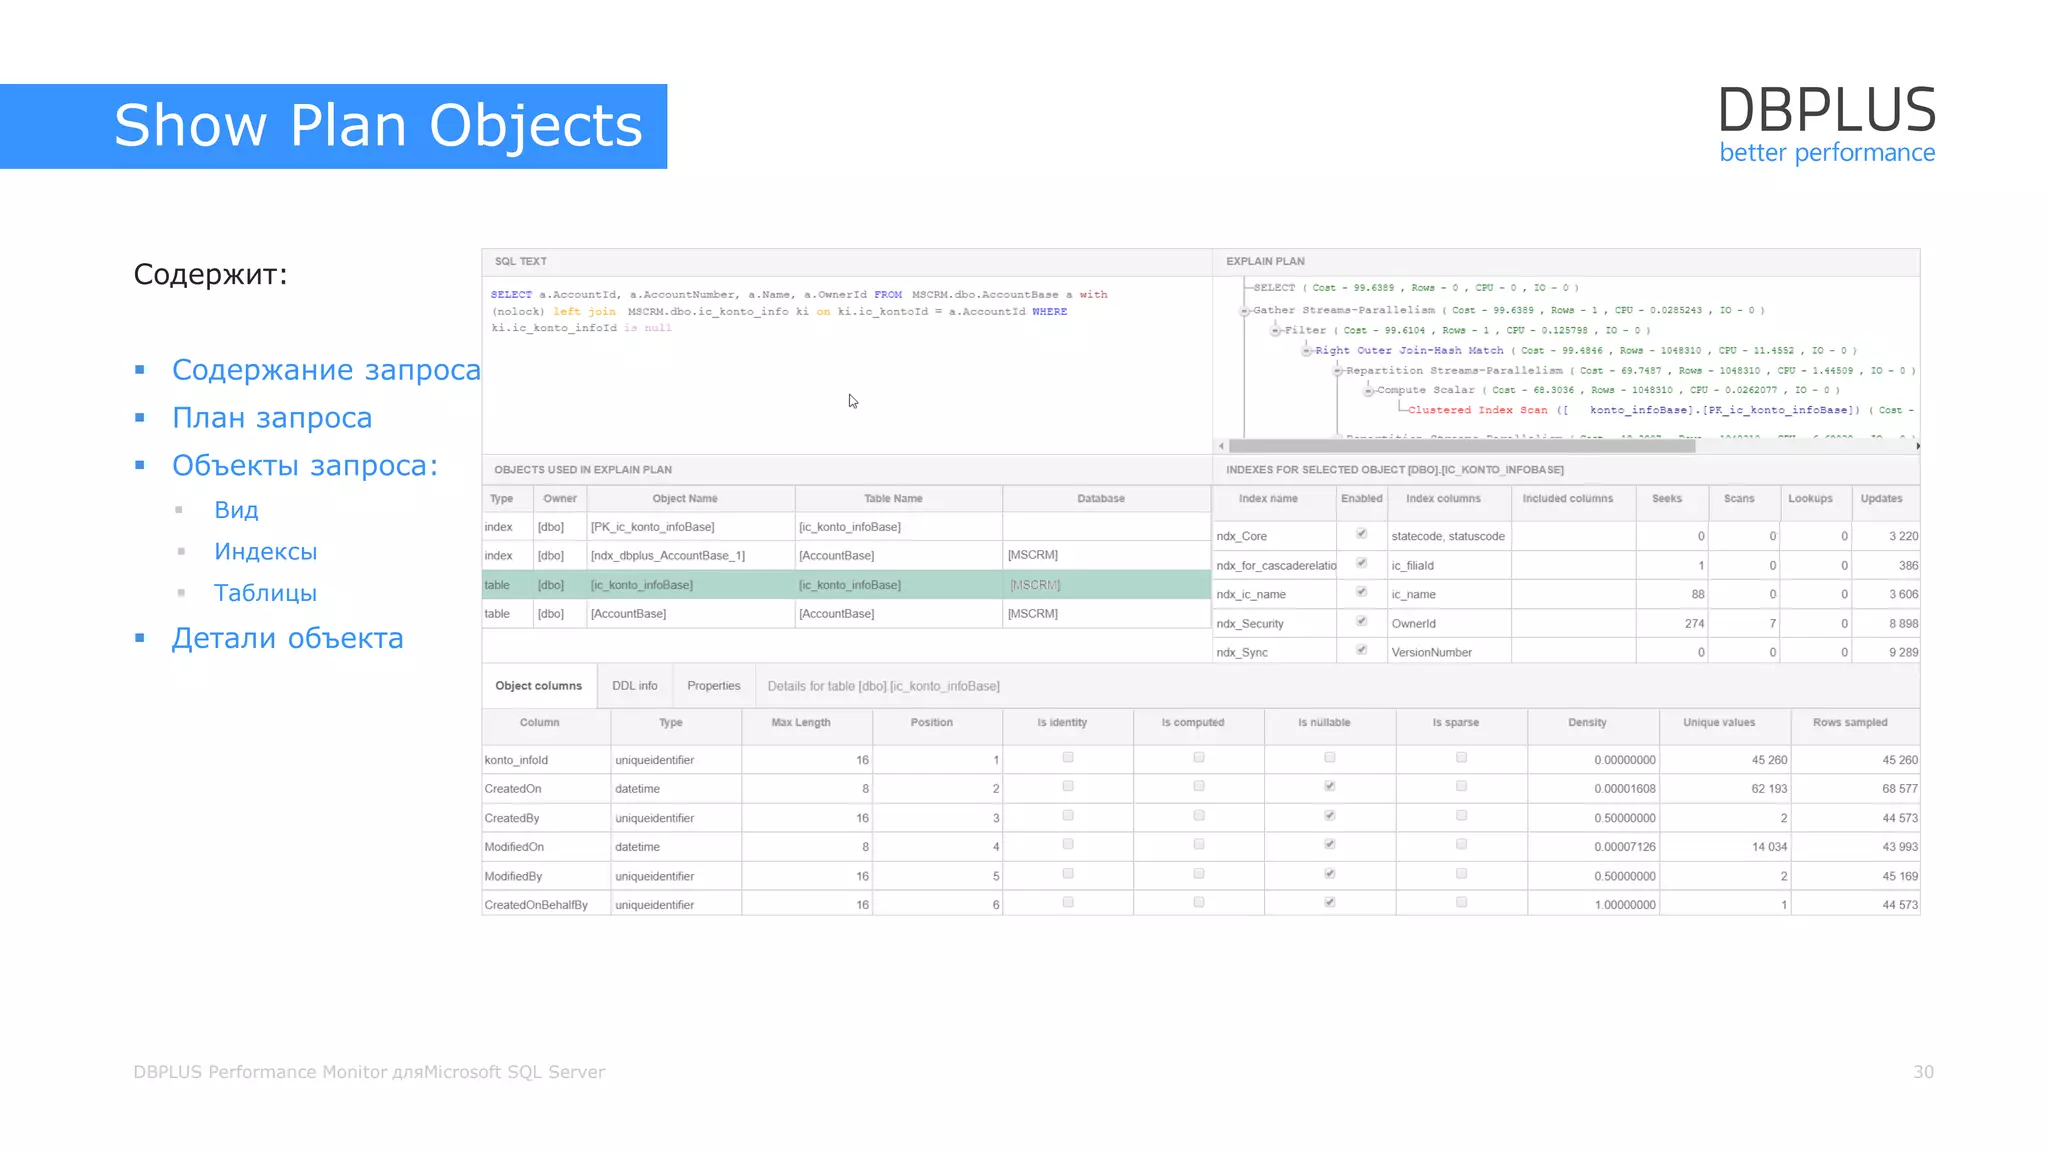Click the explain plan horizontal scrollbar
Image resolution: width=2048 pixels, height=1152 pixels.
[x=1462, y=446]
